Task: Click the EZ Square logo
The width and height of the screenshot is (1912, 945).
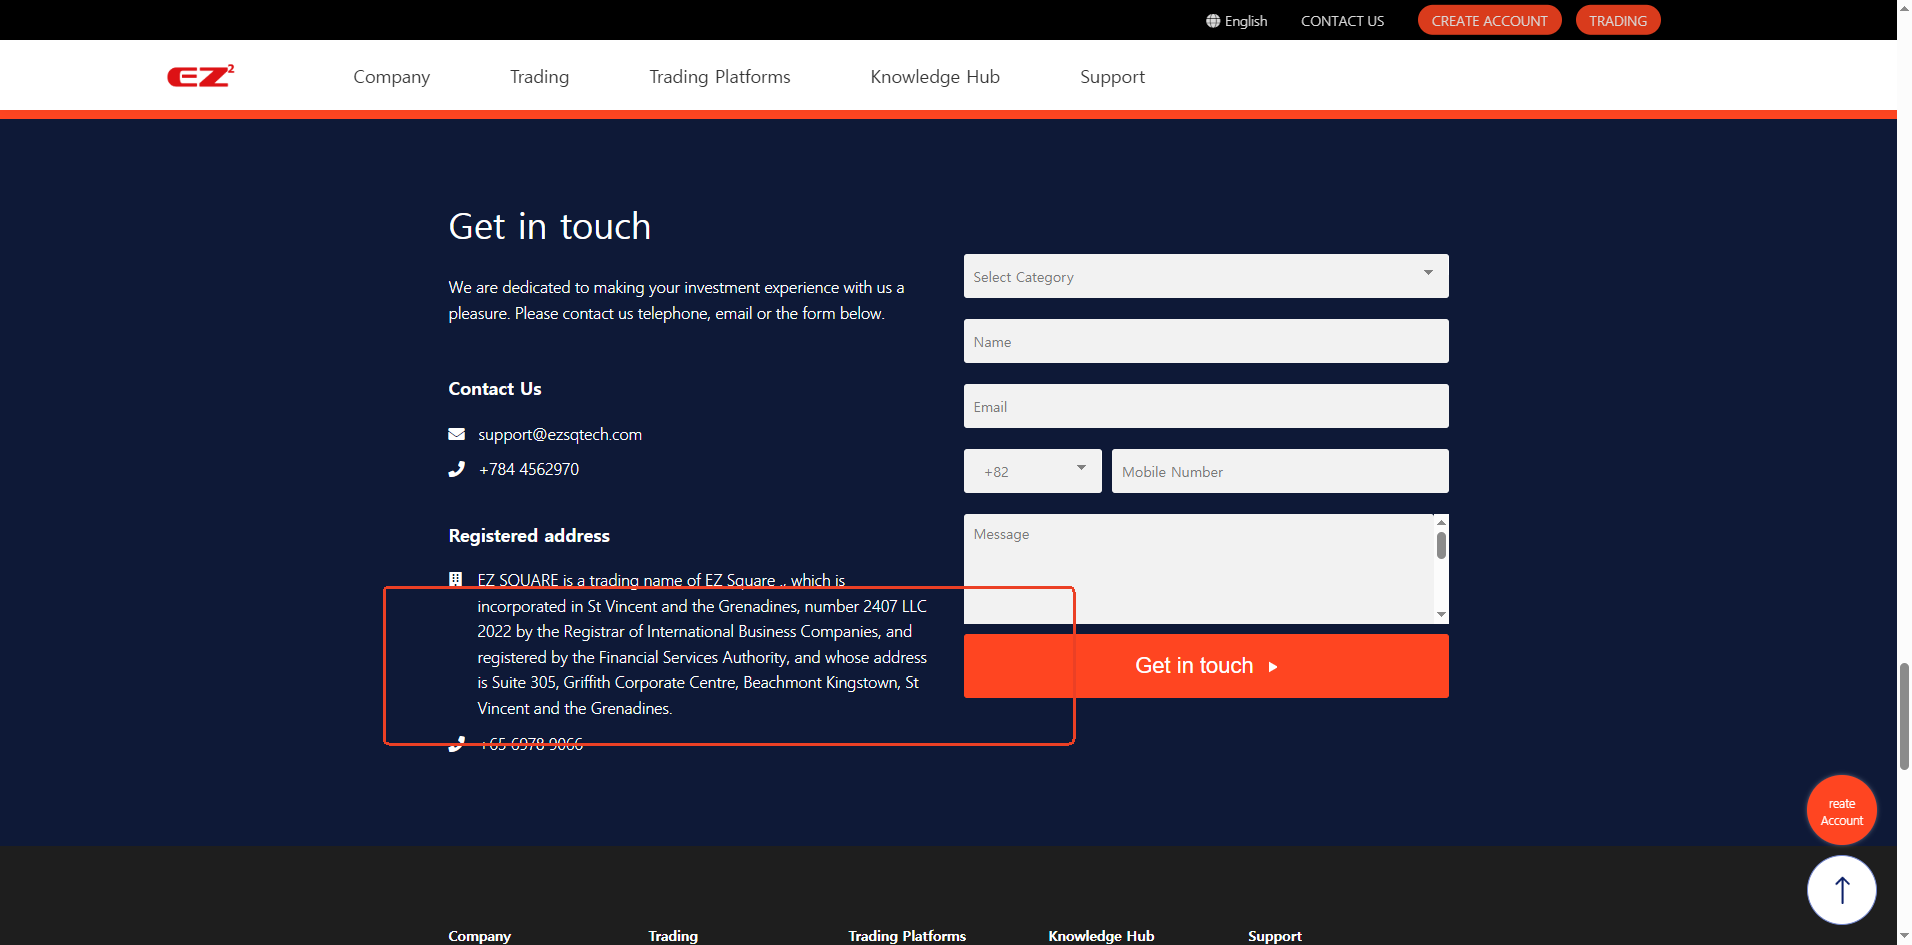Action: click(x=200, y=76)
